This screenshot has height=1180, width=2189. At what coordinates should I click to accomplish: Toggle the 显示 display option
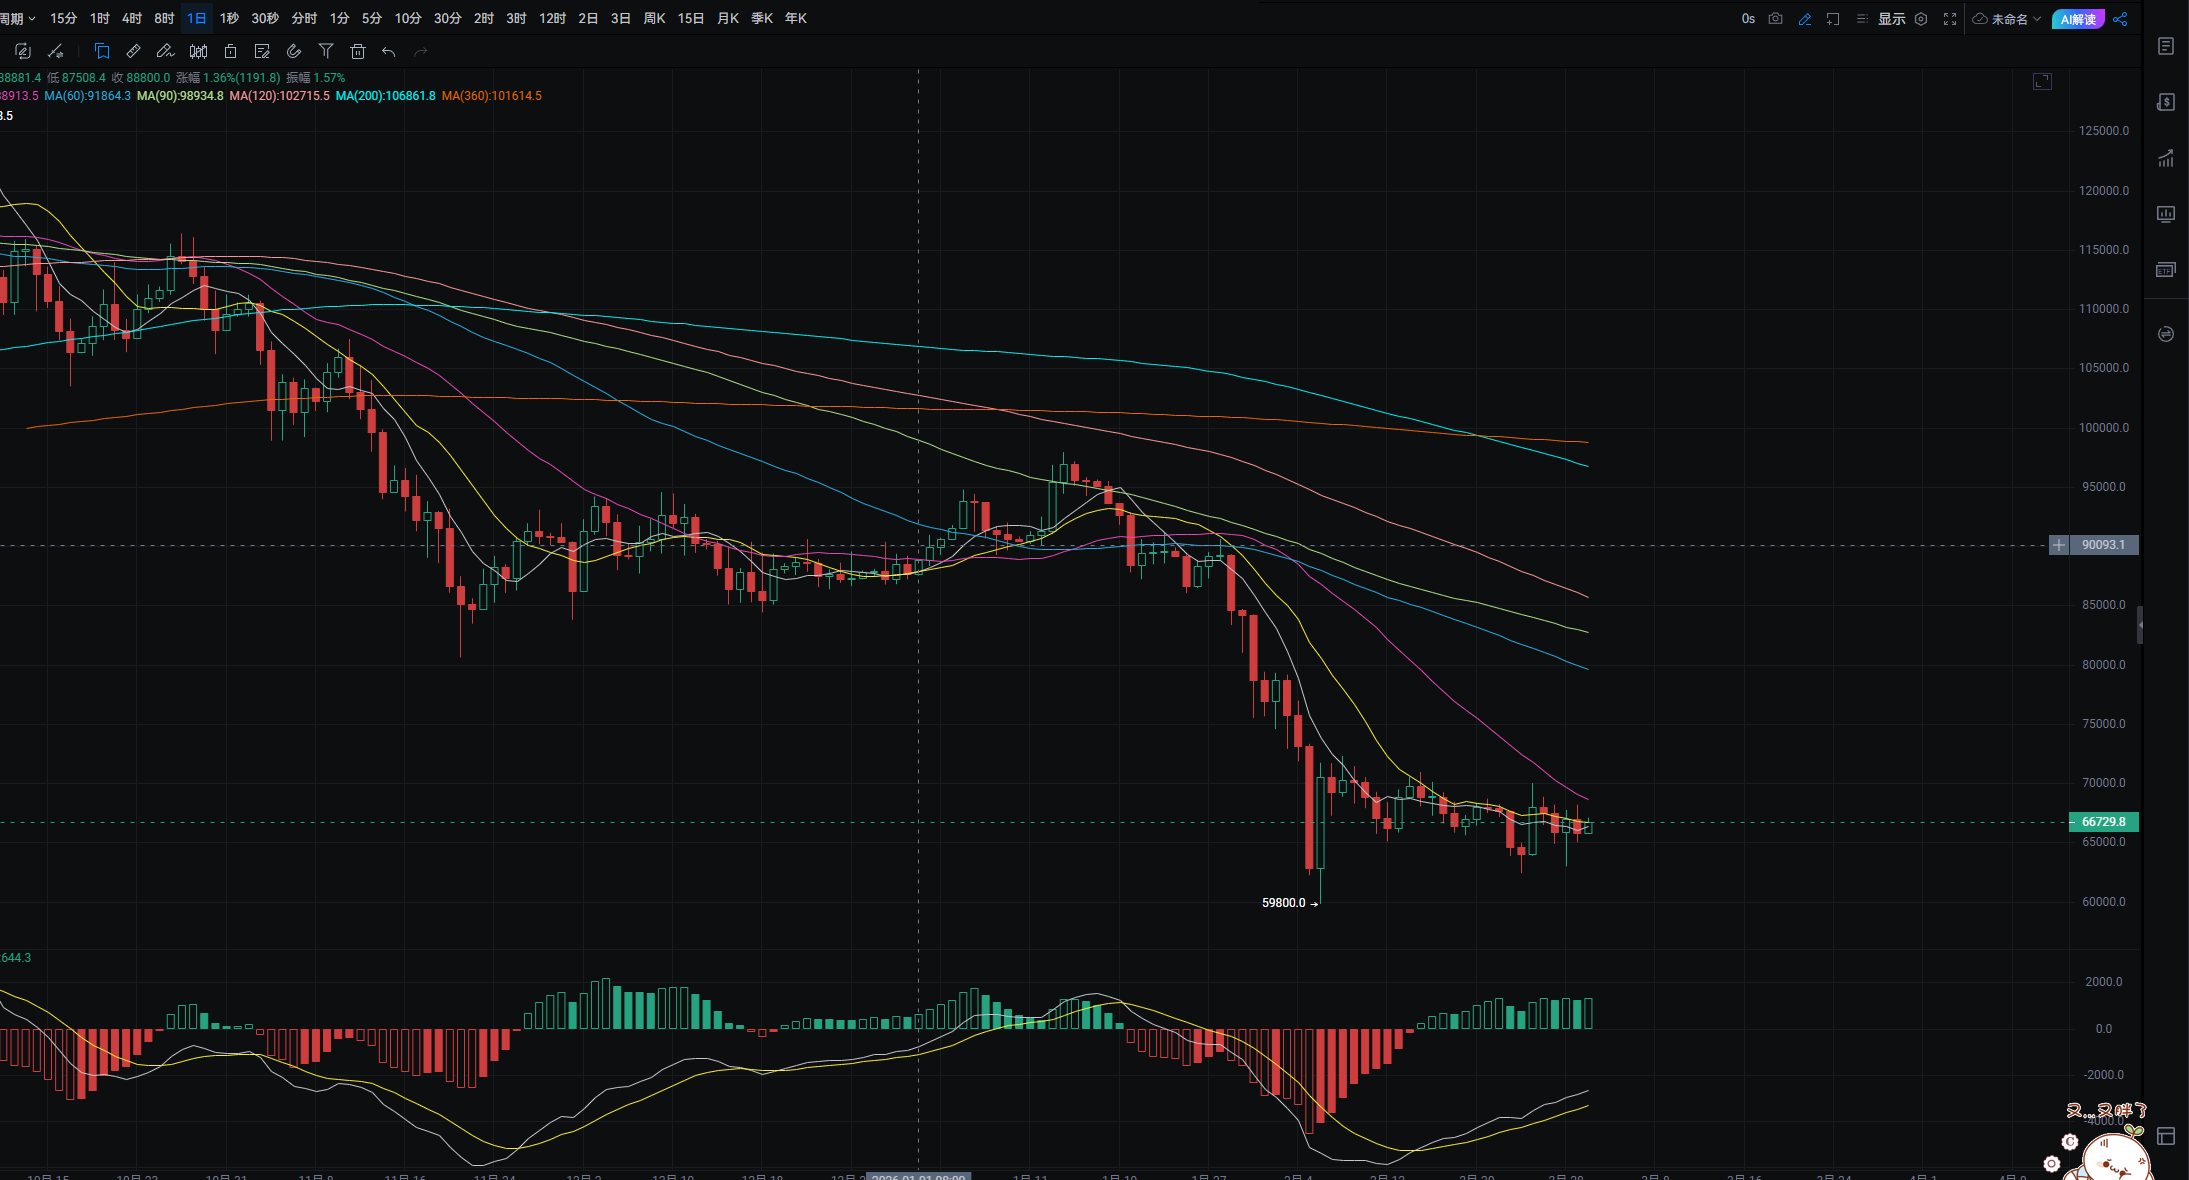coord(1890,19)
